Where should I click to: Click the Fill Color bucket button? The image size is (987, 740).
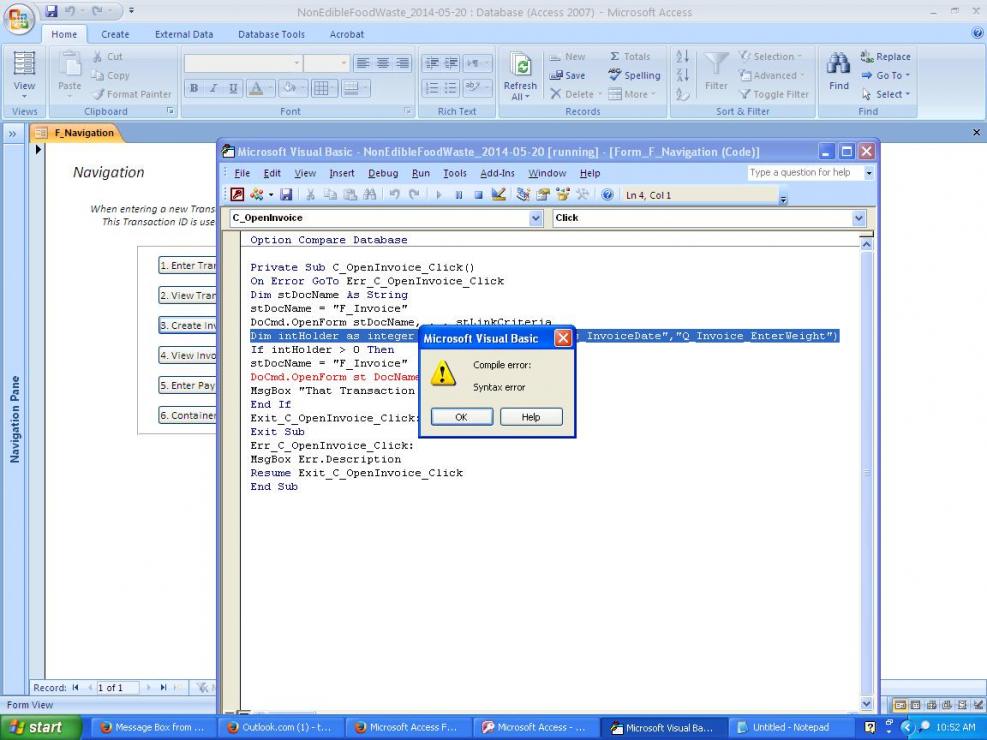(x=288, y=88)
